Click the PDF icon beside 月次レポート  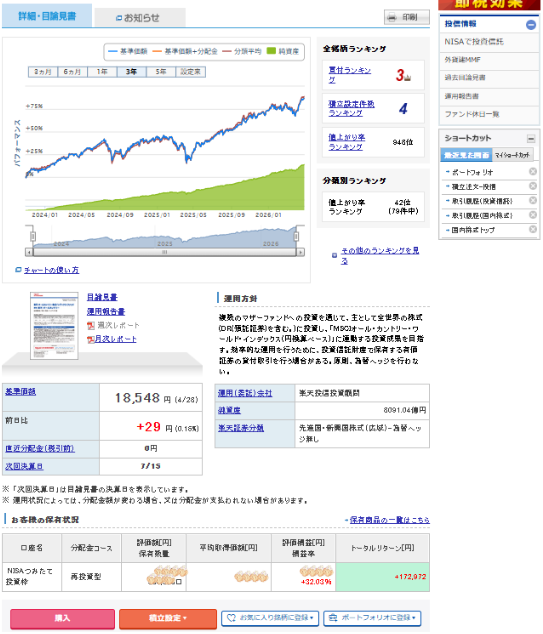click(91, 340)
